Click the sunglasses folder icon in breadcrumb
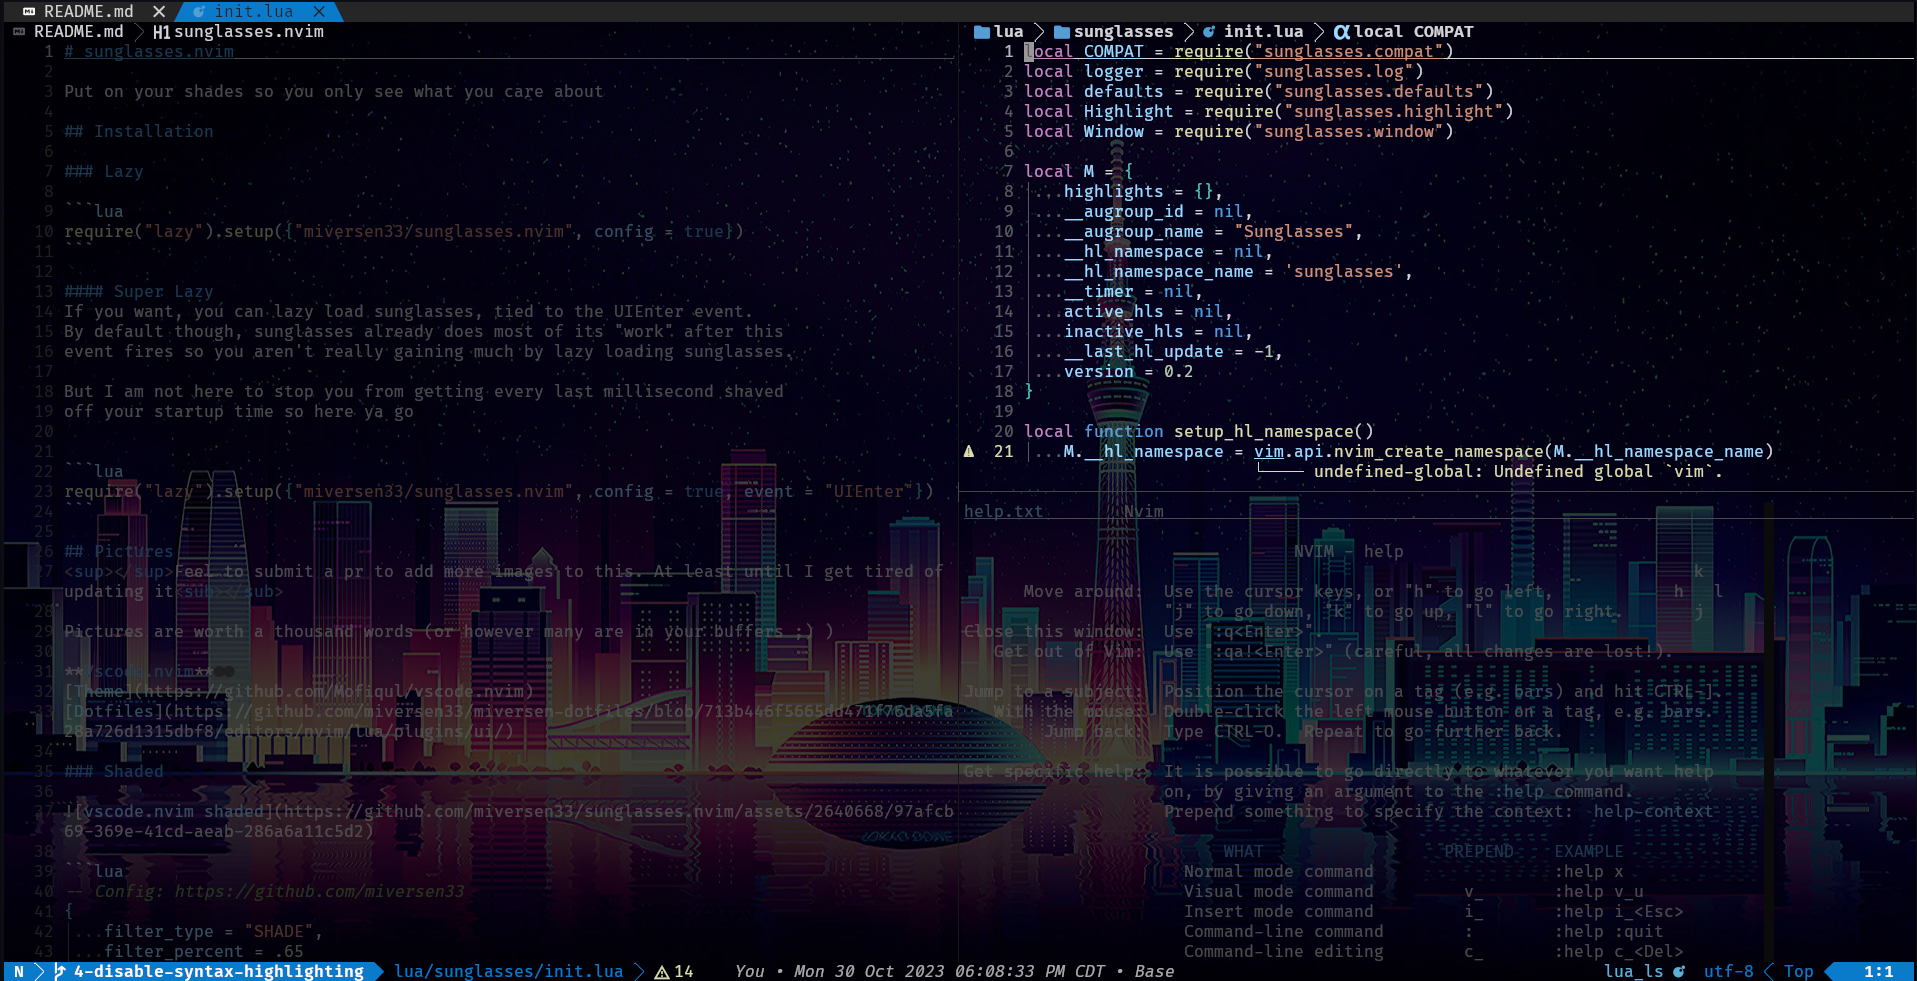 [1061, 31]
